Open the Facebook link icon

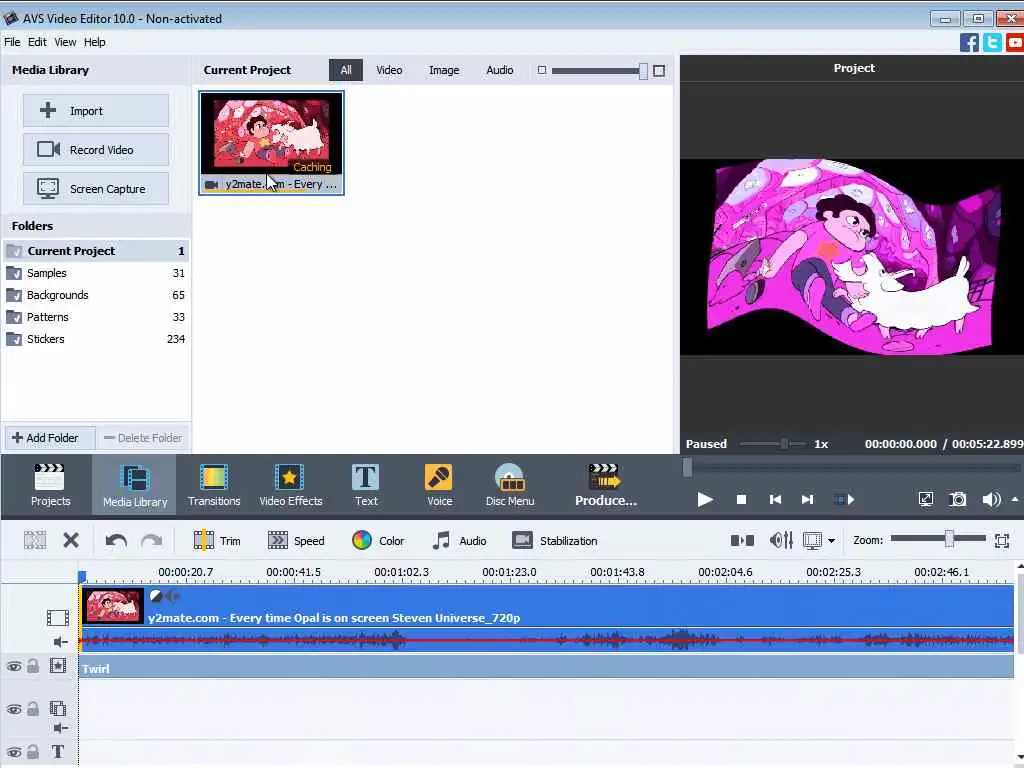coord(969,42)
